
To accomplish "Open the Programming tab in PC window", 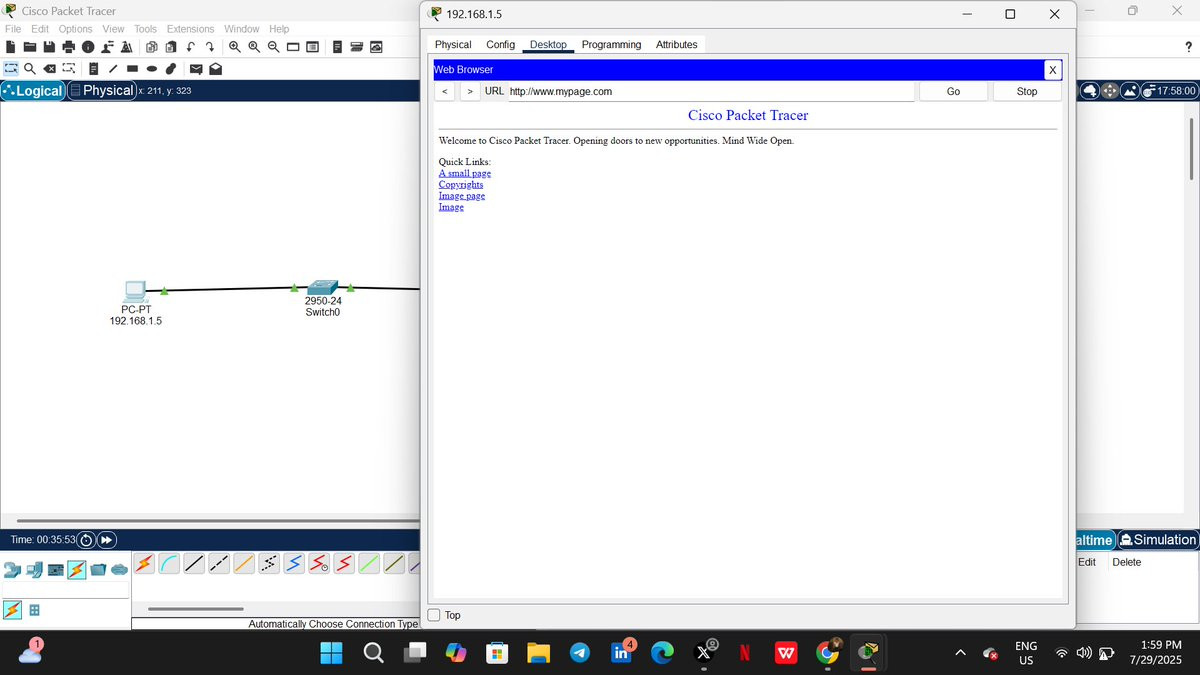I will [x=611, y=44].
